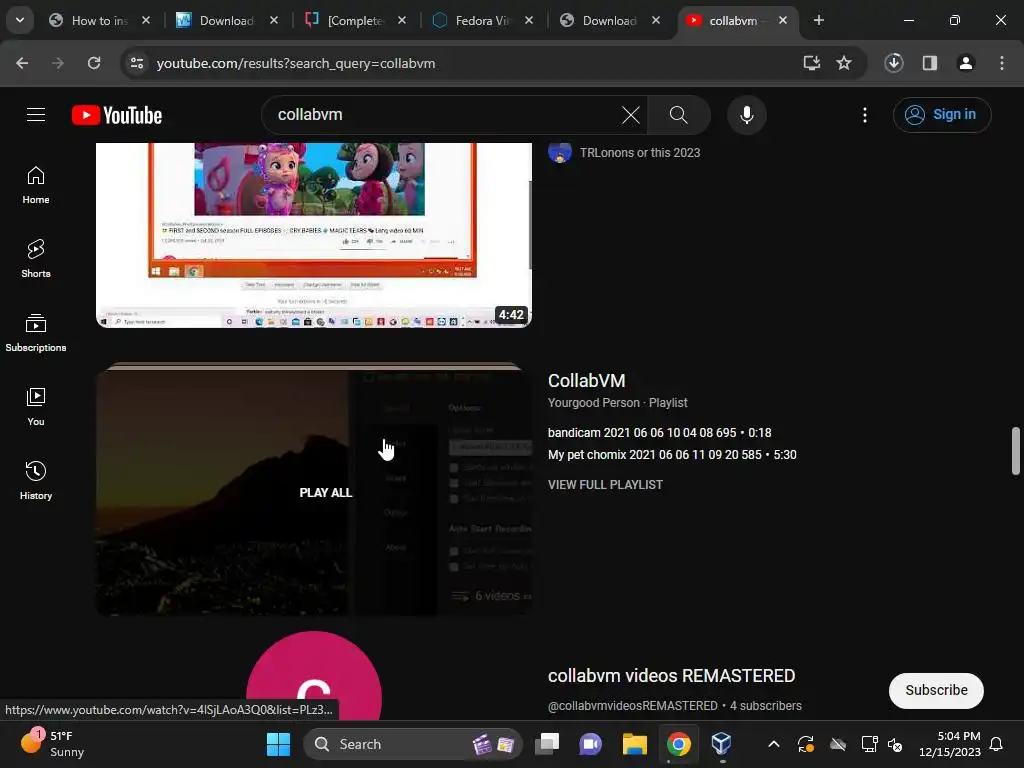Click the page vertical scrollbar

[x=1016, y=451]
